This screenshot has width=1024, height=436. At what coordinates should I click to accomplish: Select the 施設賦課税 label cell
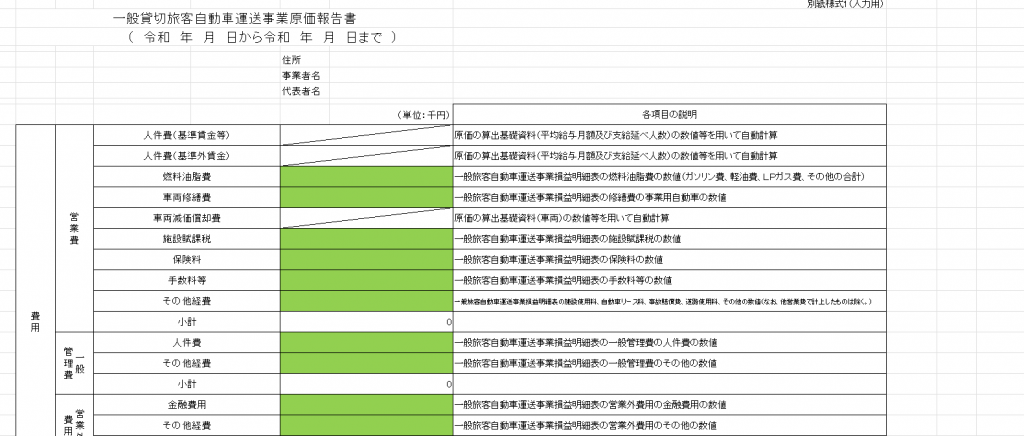pos(187,239)
